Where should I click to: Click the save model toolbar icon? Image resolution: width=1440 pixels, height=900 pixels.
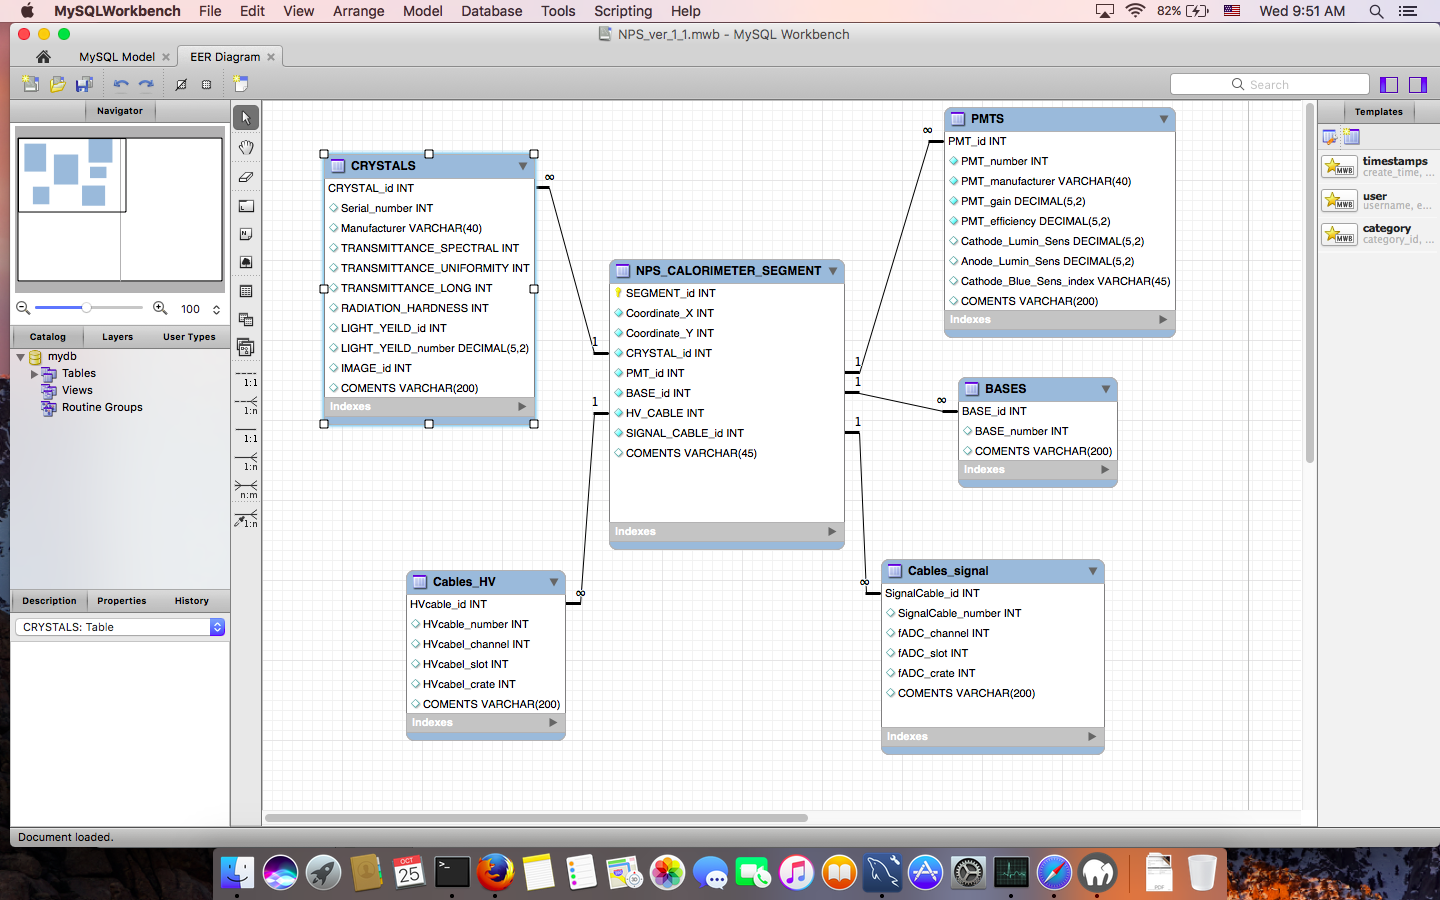coord(84,84)
